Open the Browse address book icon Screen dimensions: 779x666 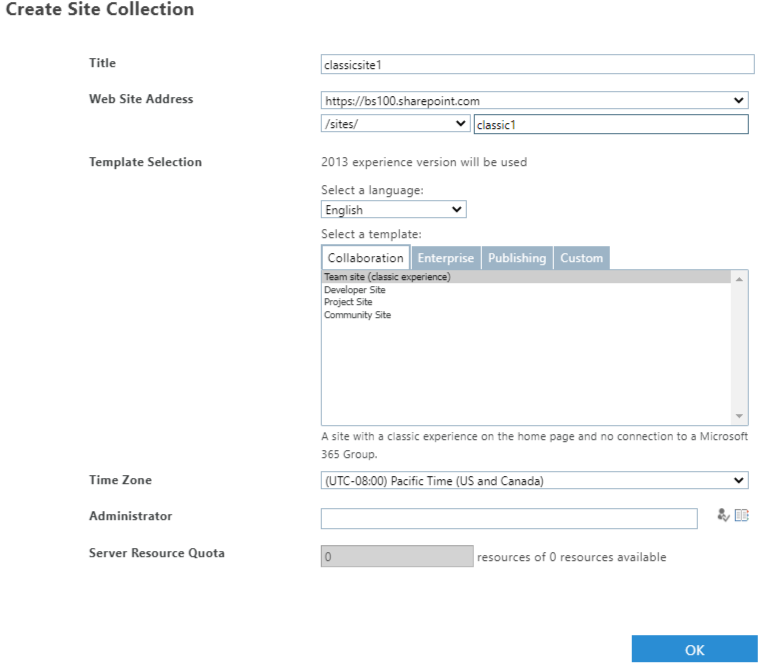[x=741, y=516]
